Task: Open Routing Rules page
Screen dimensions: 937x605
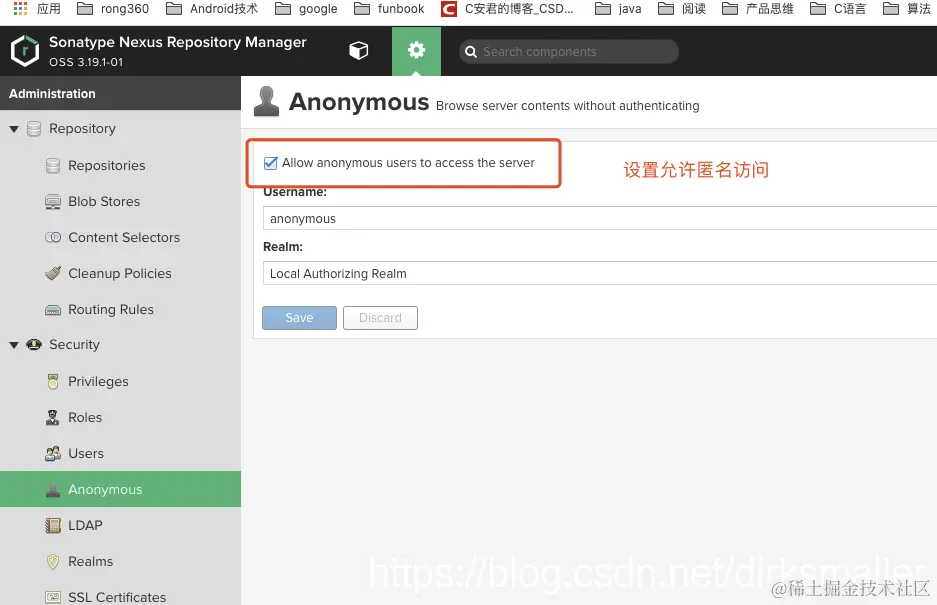Action: pos(111,310)
